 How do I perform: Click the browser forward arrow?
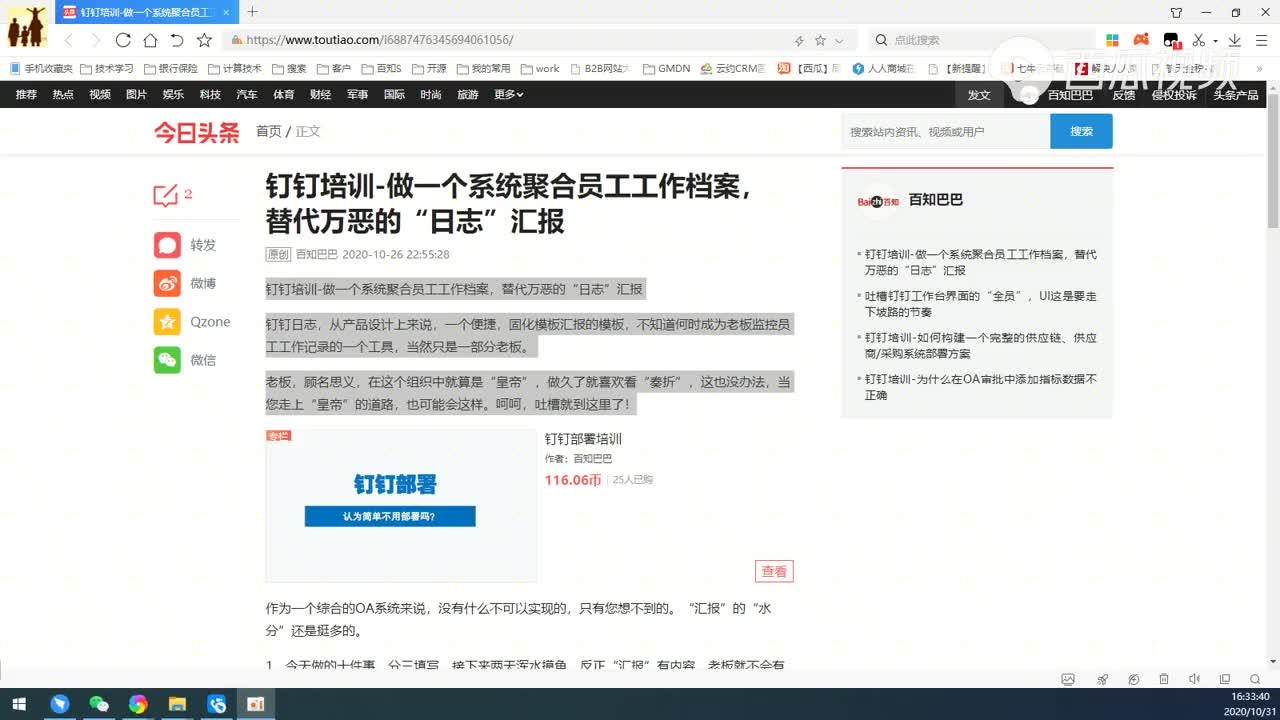click(x=96, y=40)
